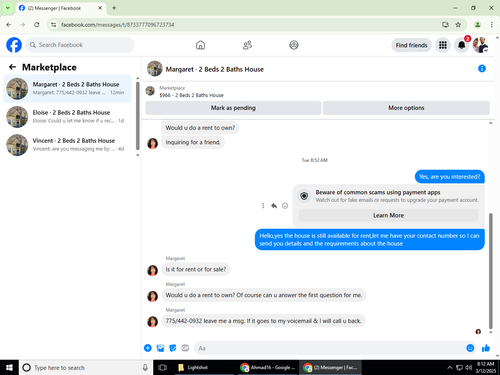Choose a sticker icon in composer
Image resolution: width=500 pixels, height=375 pixels.
173,348
